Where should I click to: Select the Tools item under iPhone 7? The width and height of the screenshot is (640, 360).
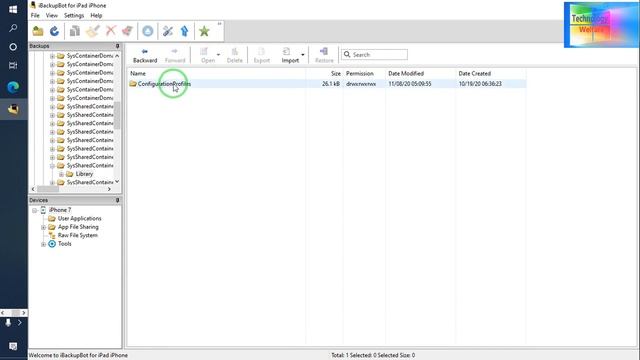(64, 244)
